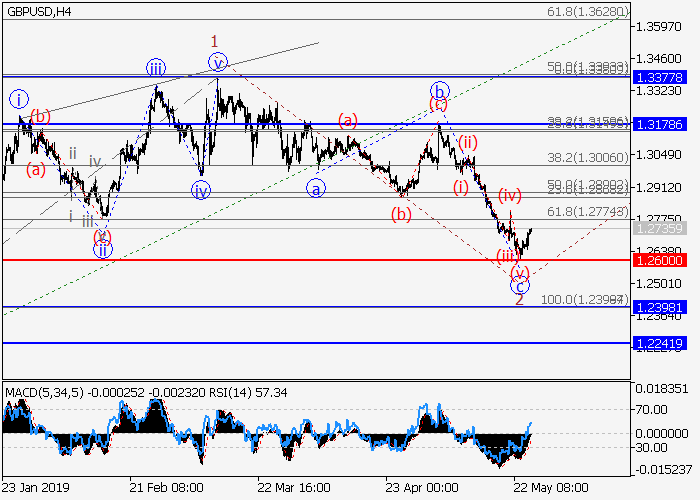Viewport: 700px width, 500px height.
Task: Select the circled blue wave ii marker
Action: (102, 250)
